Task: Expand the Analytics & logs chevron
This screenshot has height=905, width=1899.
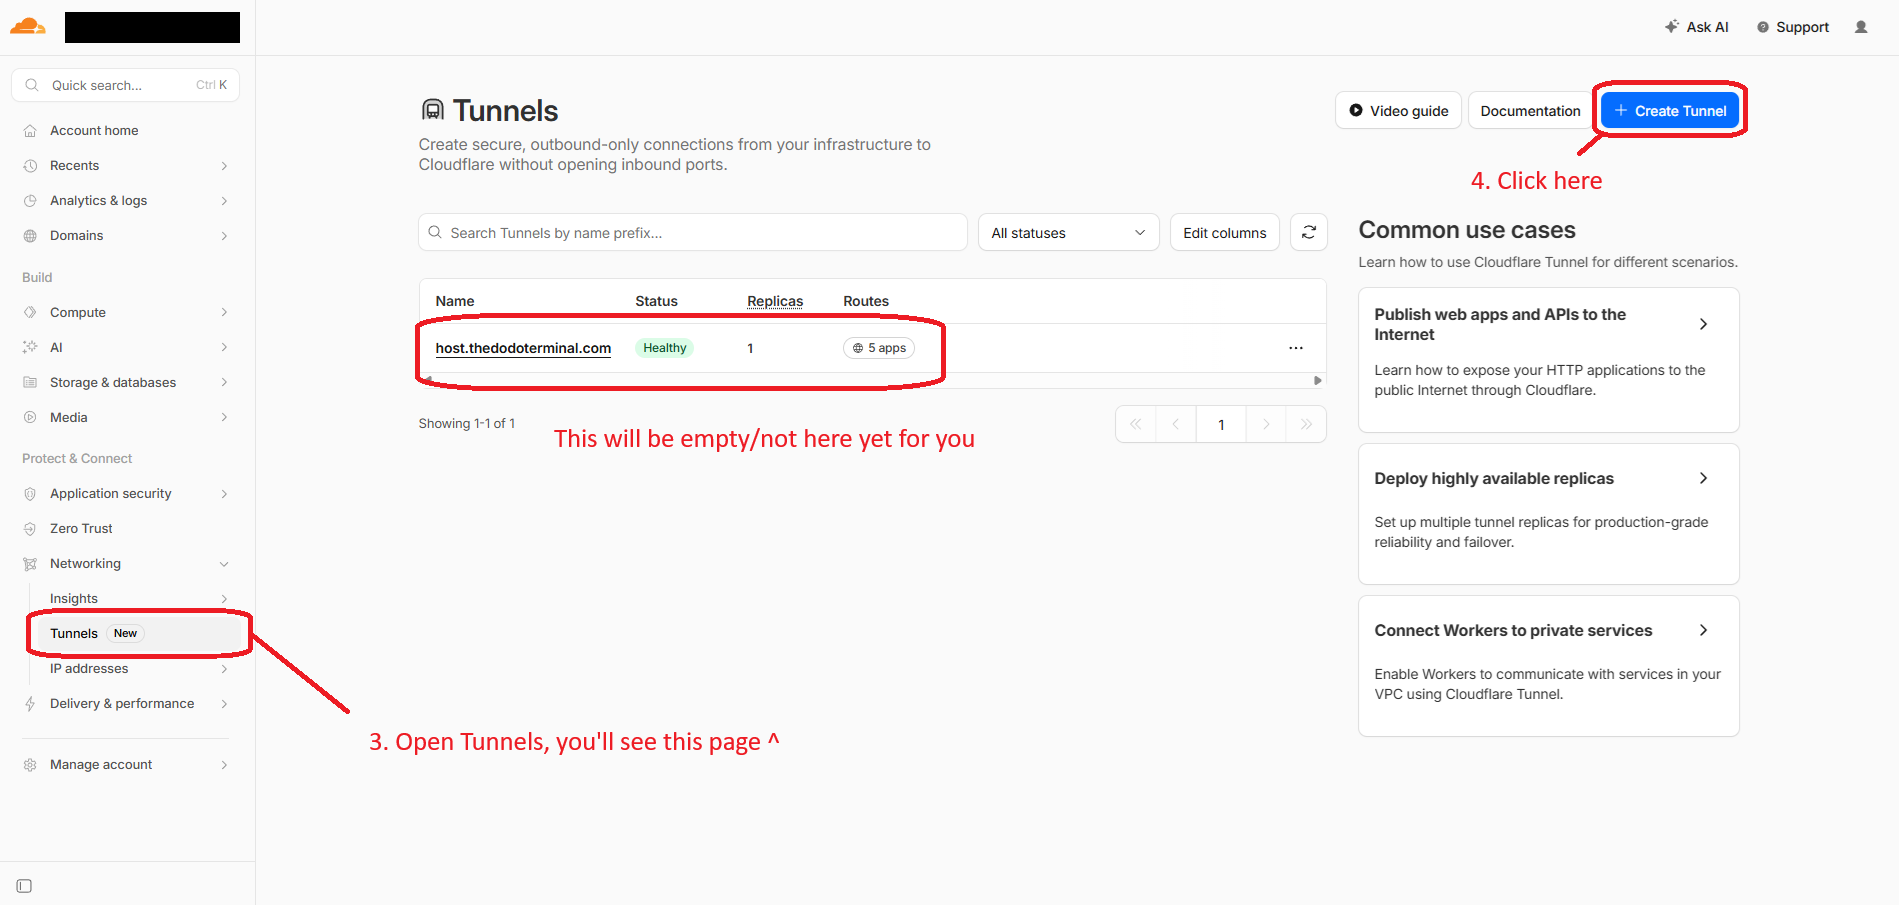Action: 224,201
